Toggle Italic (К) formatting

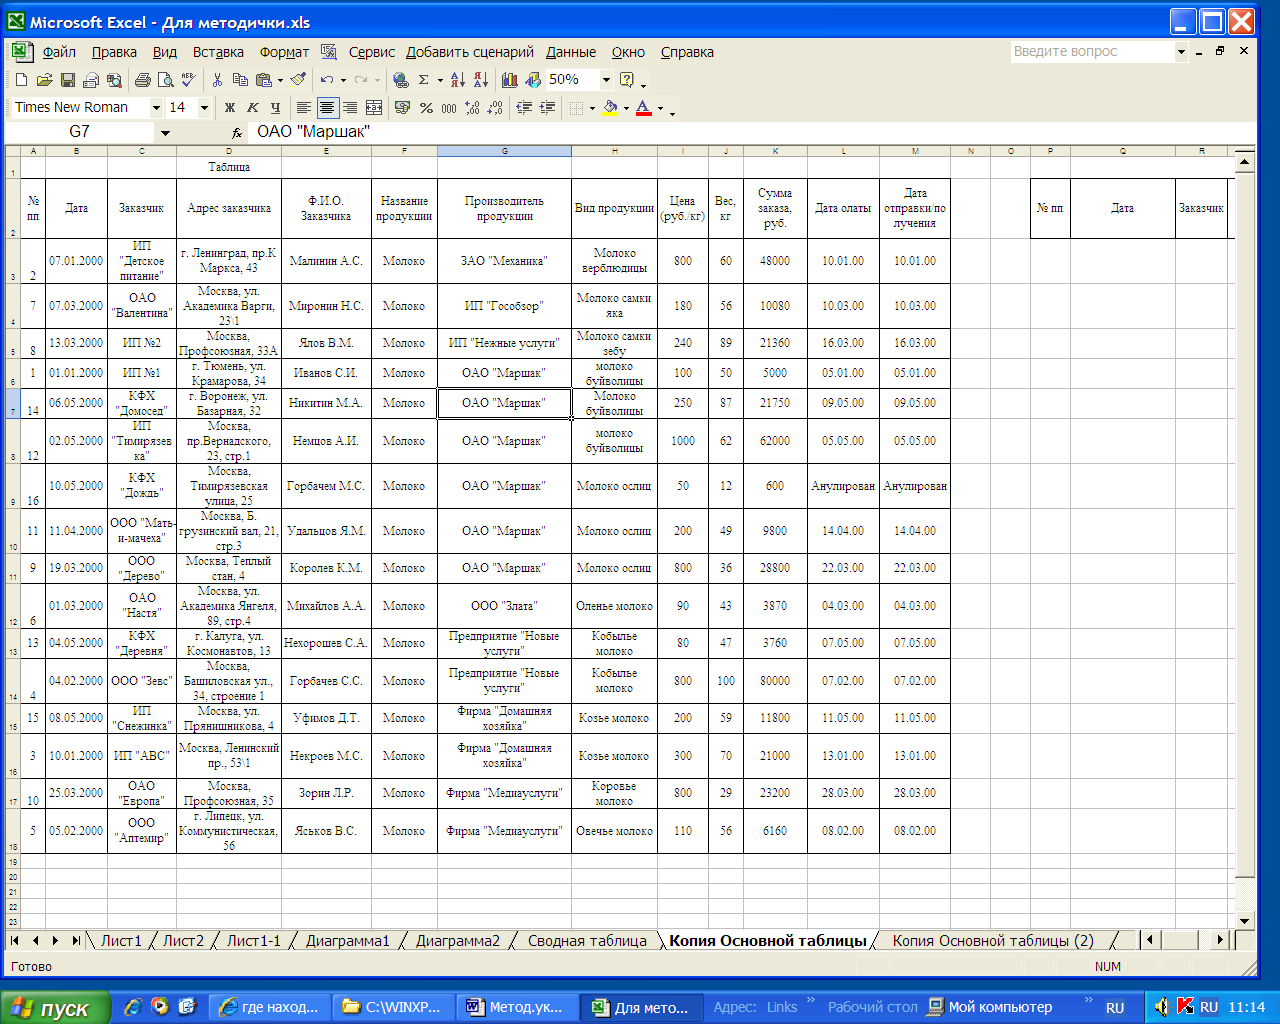point(253,107)
